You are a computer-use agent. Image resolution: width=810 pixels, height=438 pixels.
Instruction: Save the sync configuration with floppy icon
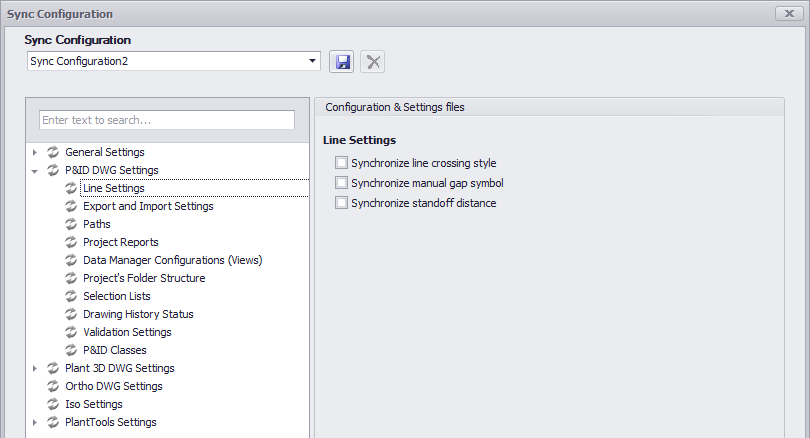(x=341, y=62)
